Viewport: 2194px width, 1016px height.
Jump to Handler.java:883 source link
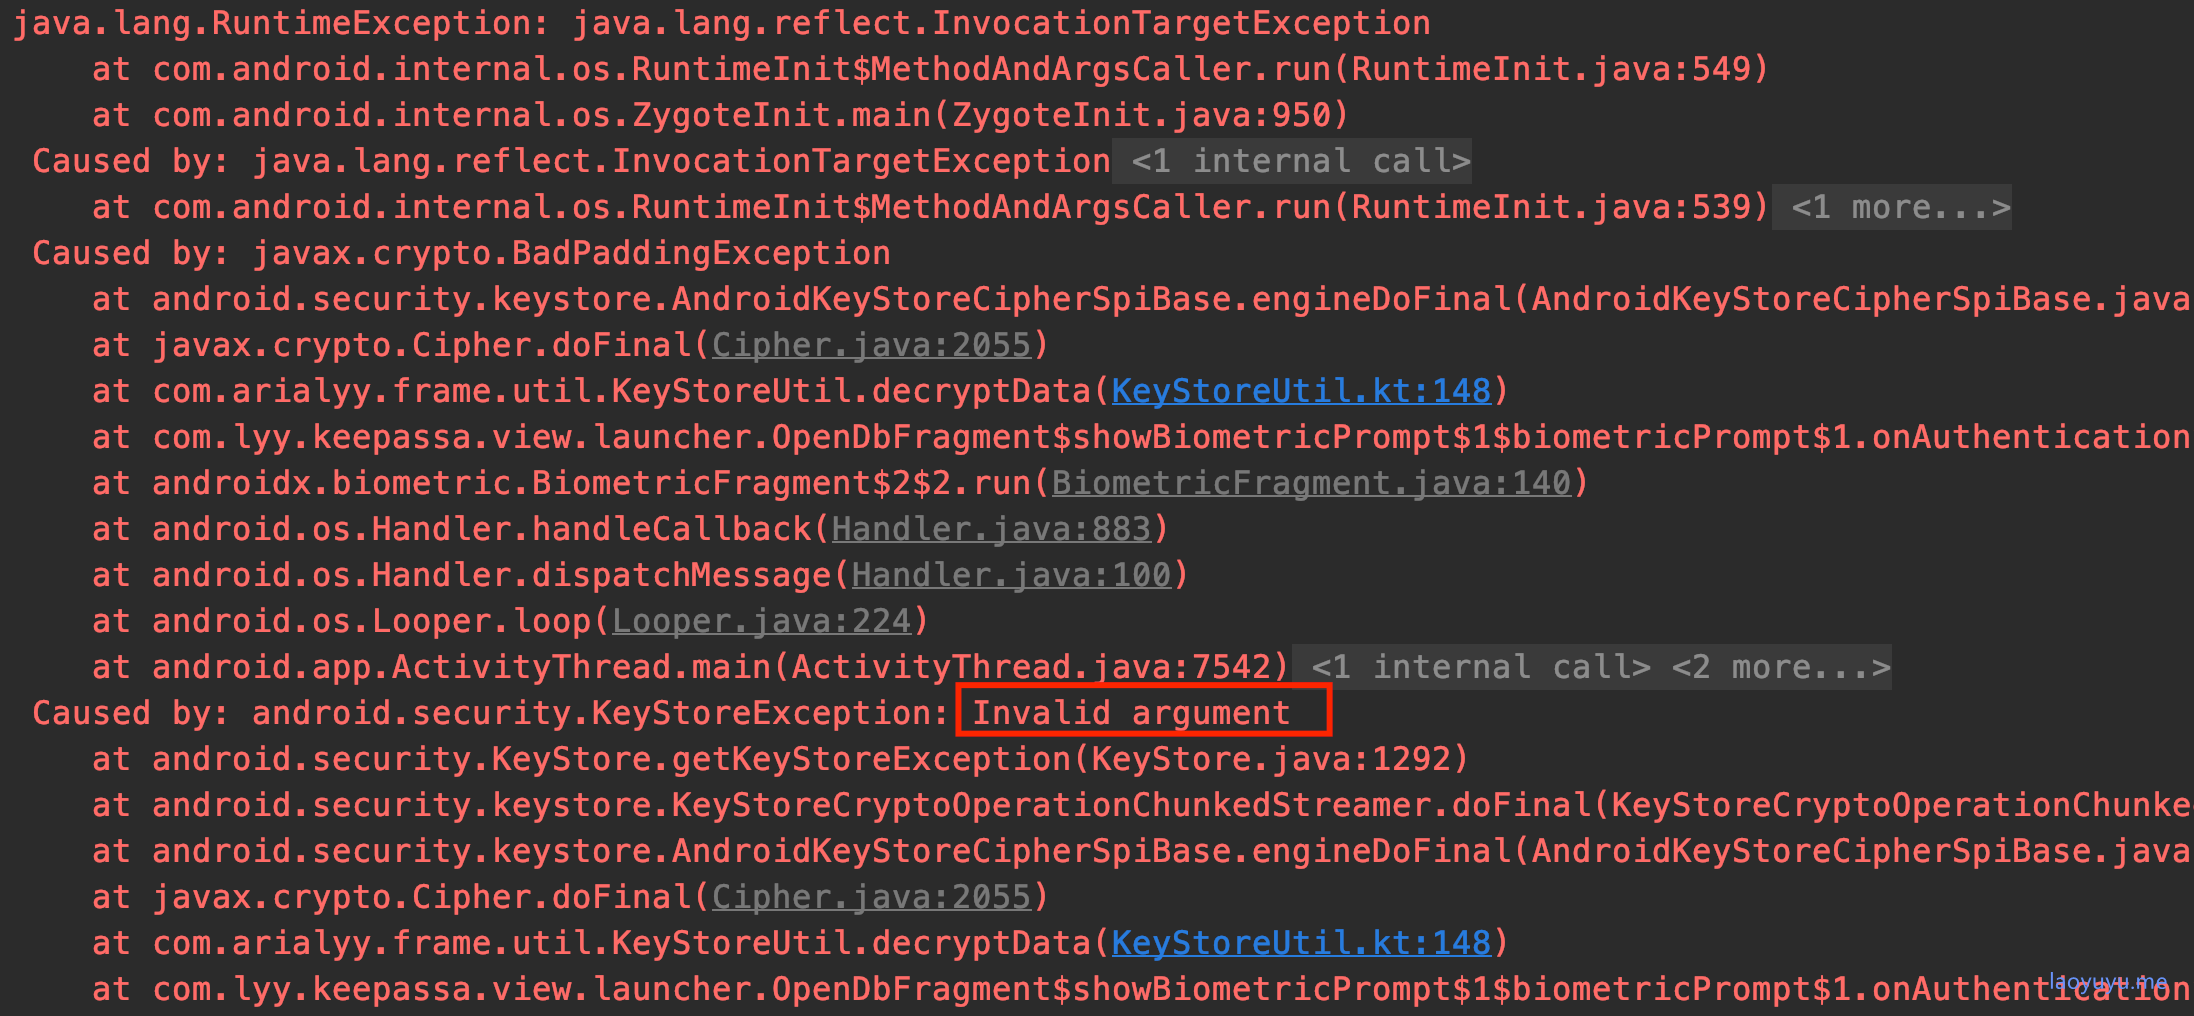pyautogui.click(x=991, y=529)
